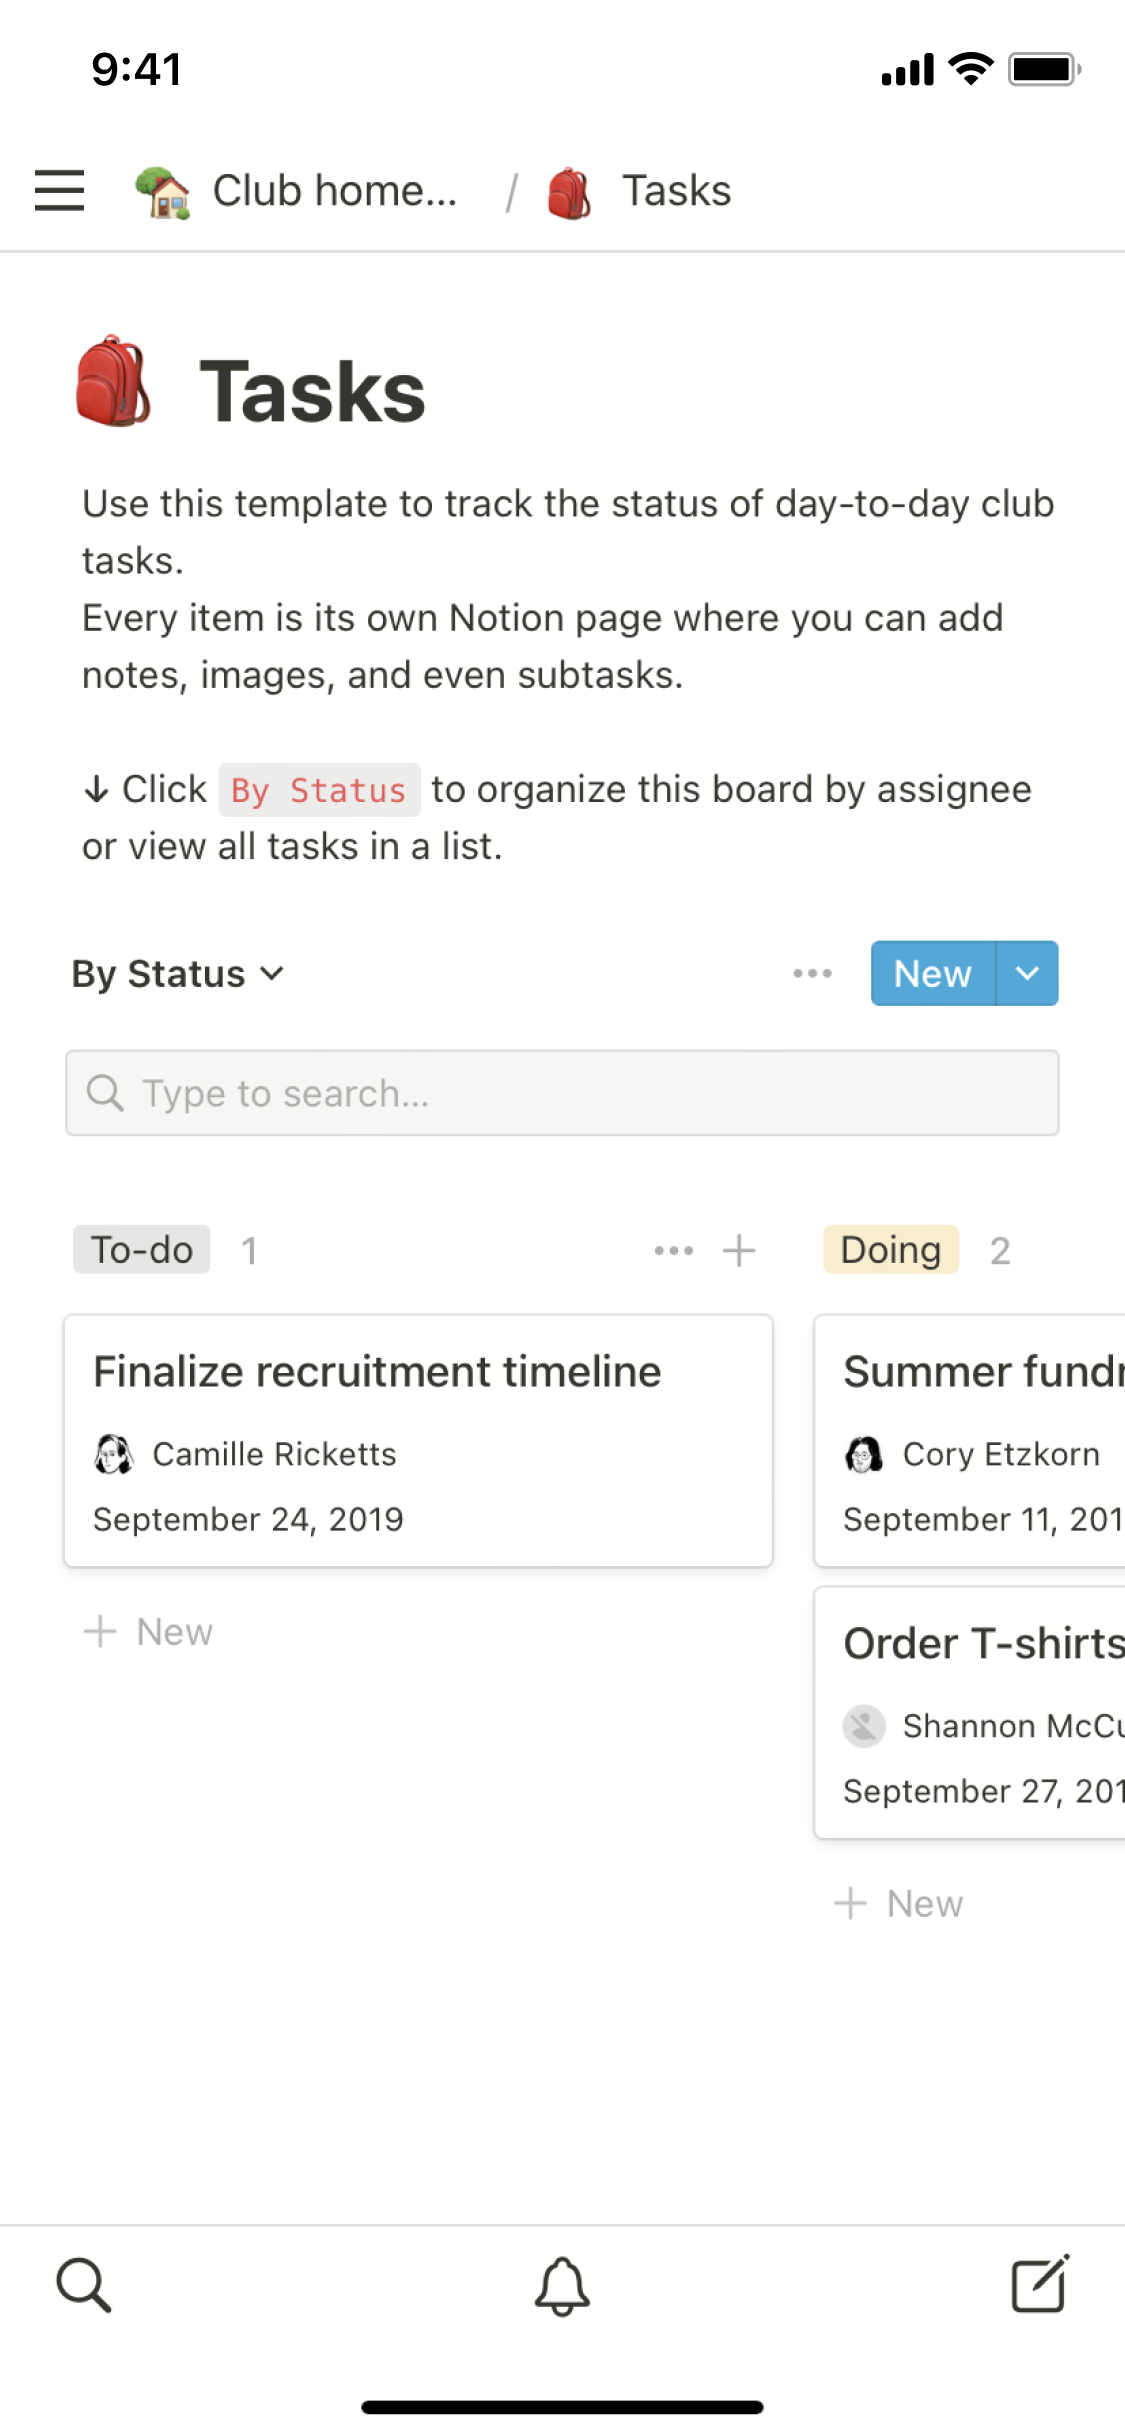The height and width of the screenshot is (2436, 1125).
Task: Expand the By Status view dropdown
Action: pos(178,974)
